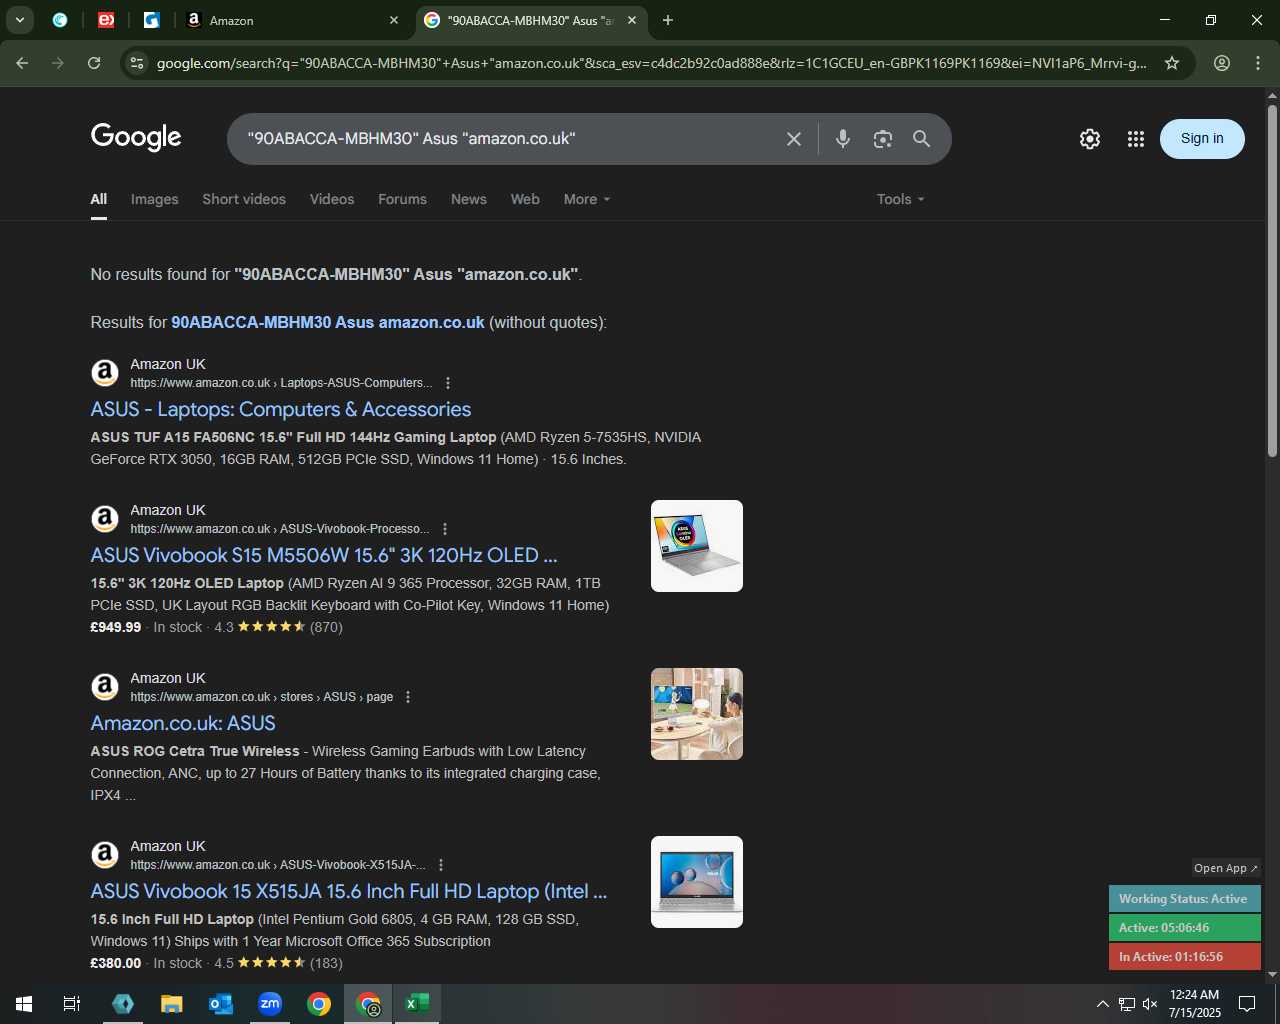Open Chrome three-dot menu

point(1258,63)
